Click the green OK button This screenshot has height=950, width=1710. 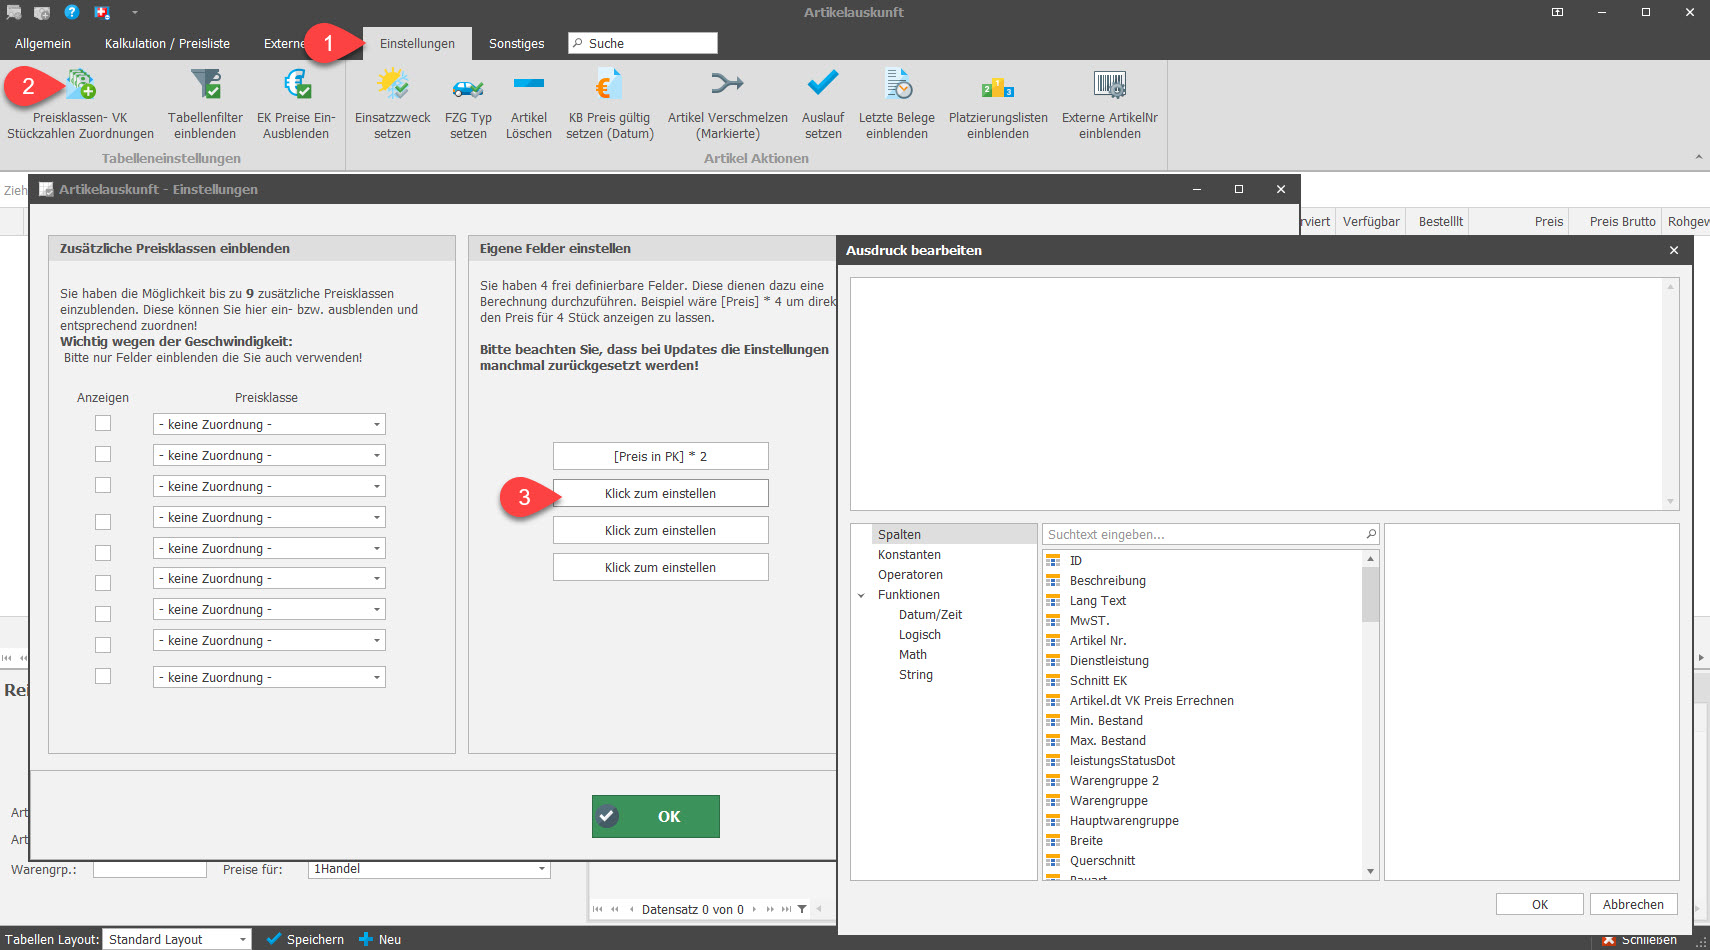pyautogui.click(x=655, y=816)
